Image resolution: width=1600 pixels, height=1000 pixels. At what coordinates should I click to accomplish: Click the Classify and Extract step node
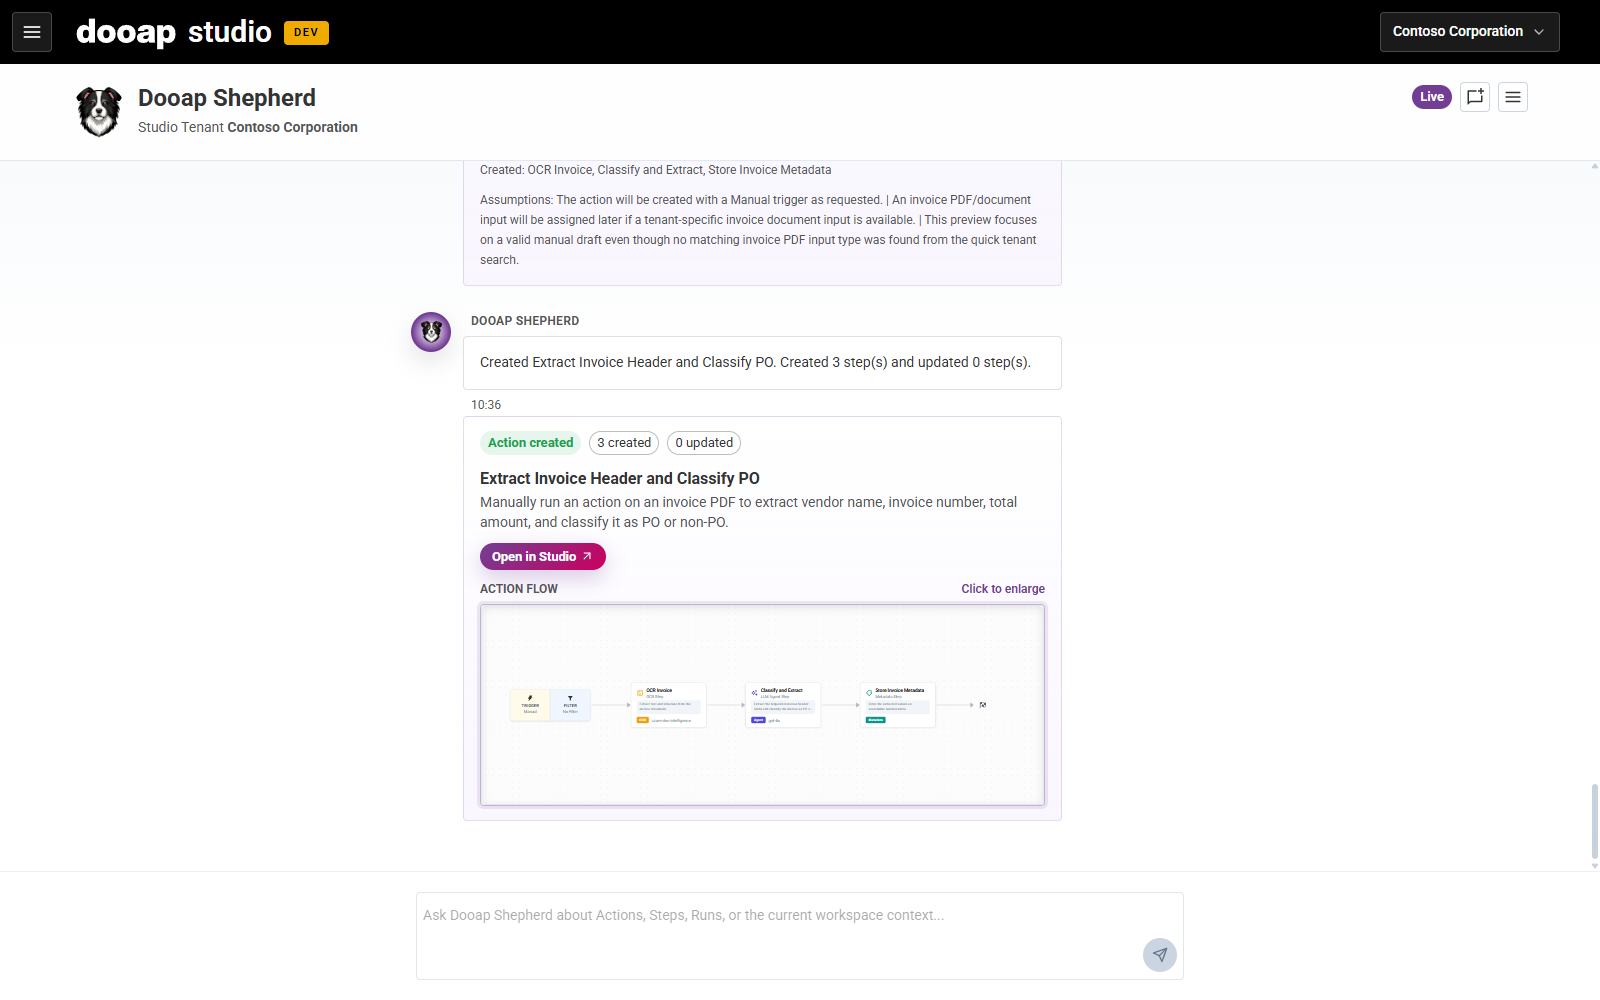pos(783,705)
